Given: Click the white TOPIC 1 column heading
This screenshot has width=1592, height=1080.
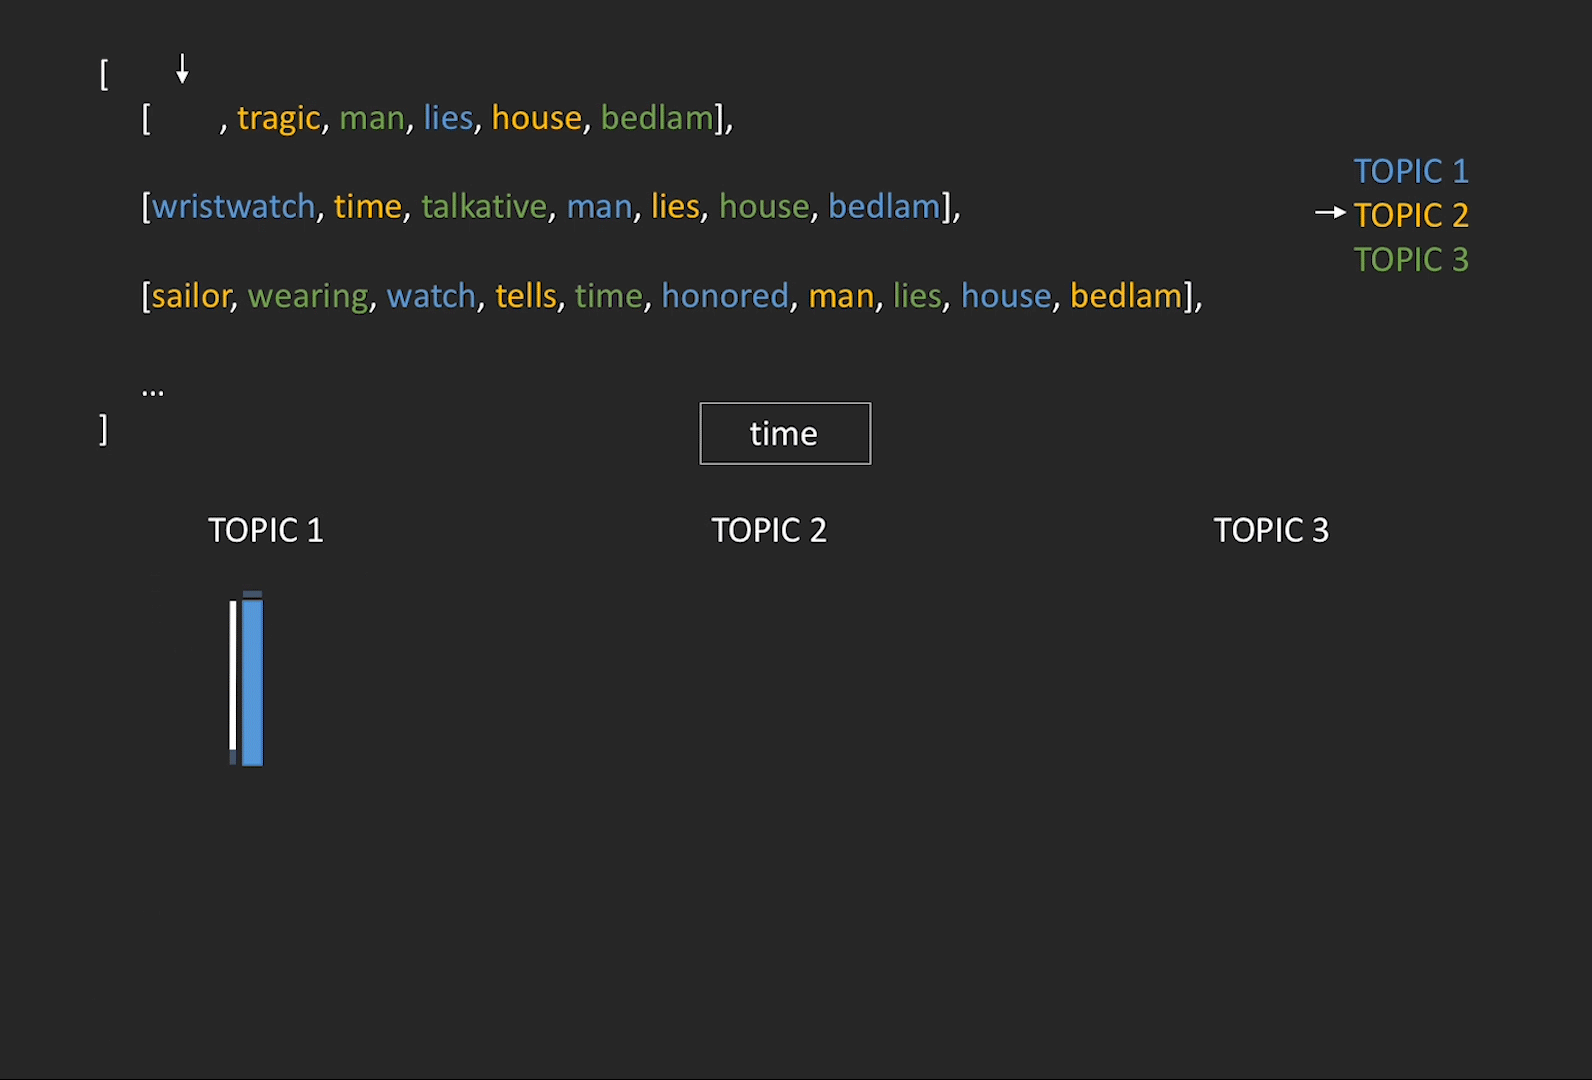Looking at the screenshot, I should (266, 530).
